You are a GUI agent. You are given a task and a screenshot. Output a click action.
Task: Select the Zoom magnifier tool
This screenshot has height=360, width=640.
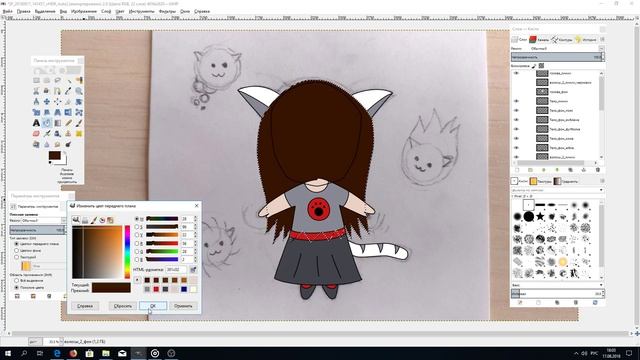(x=79, y=91)
